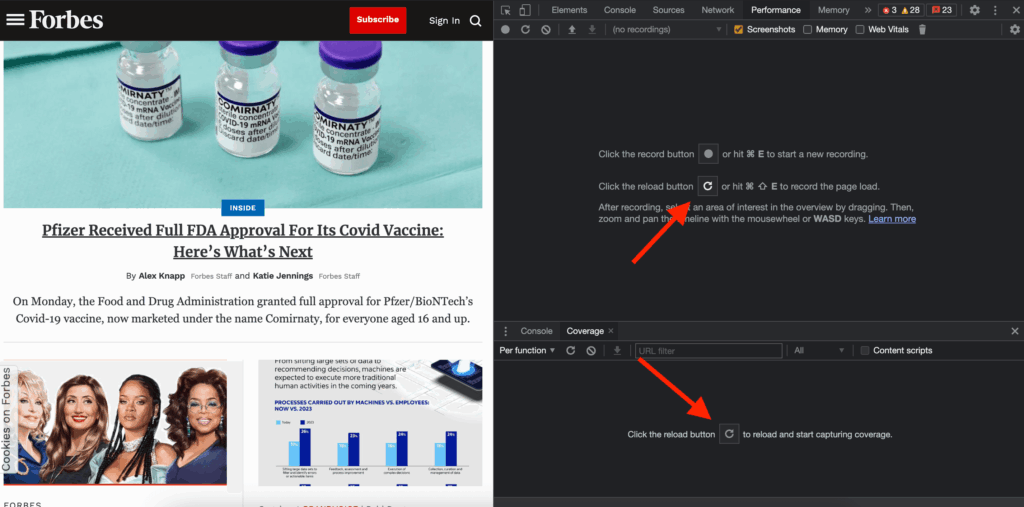
Task: Open the Pfizer FDA Approval headline
Action: pyautogui.click(x=243, y=241)
